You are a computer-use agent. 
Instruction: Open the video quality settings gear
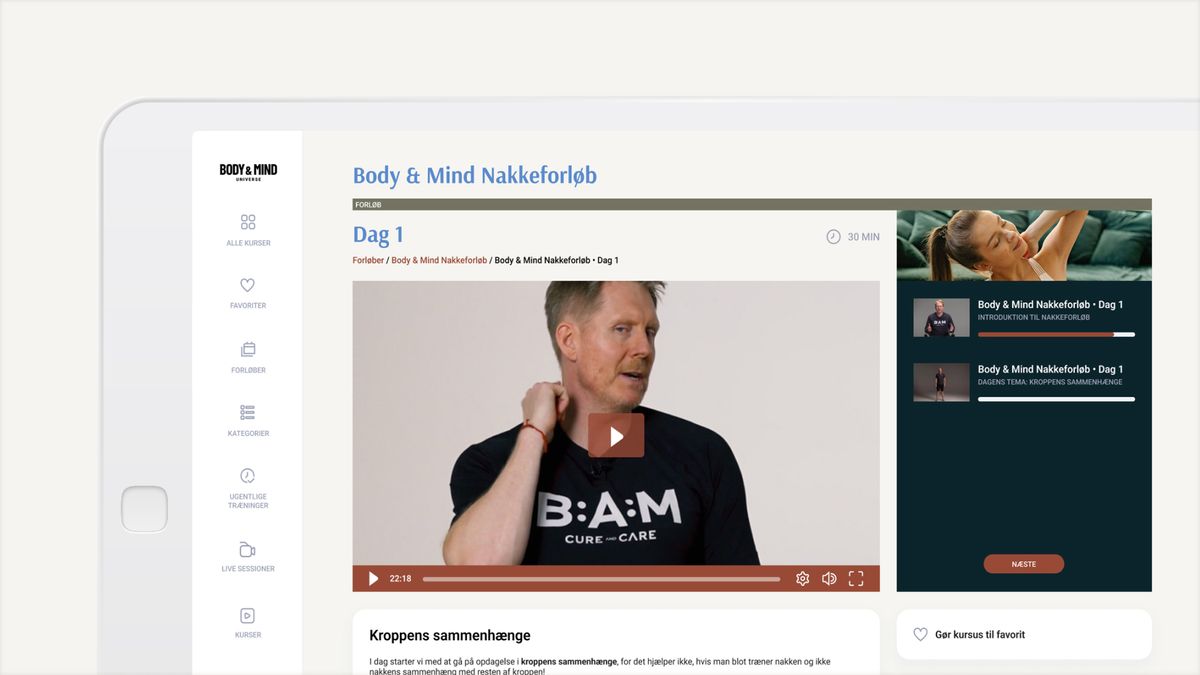[x=802, y=578]
